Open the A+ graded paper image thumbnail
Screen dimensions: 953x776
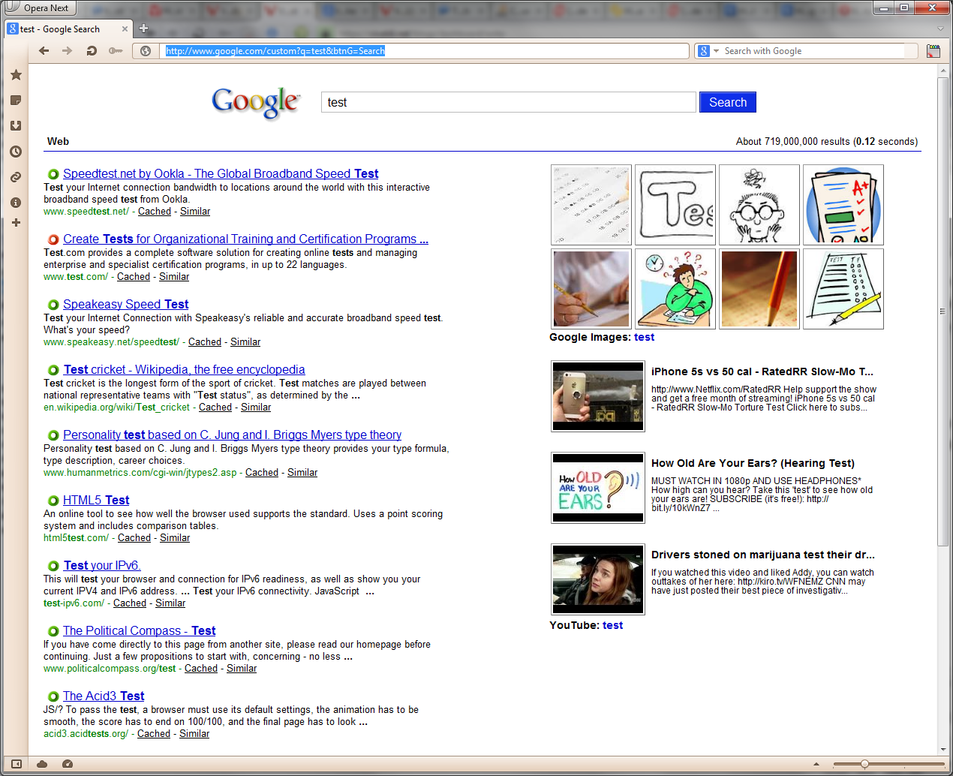coord(843,205)
